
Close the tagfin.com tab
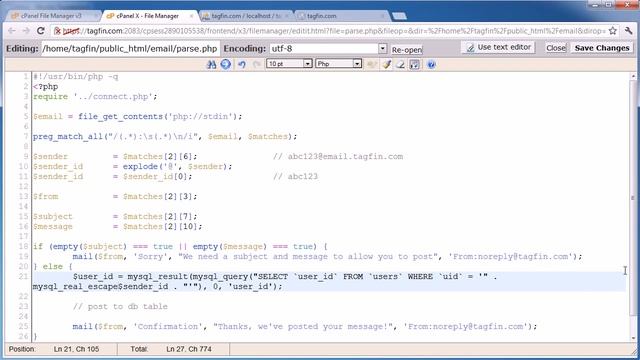383,16
